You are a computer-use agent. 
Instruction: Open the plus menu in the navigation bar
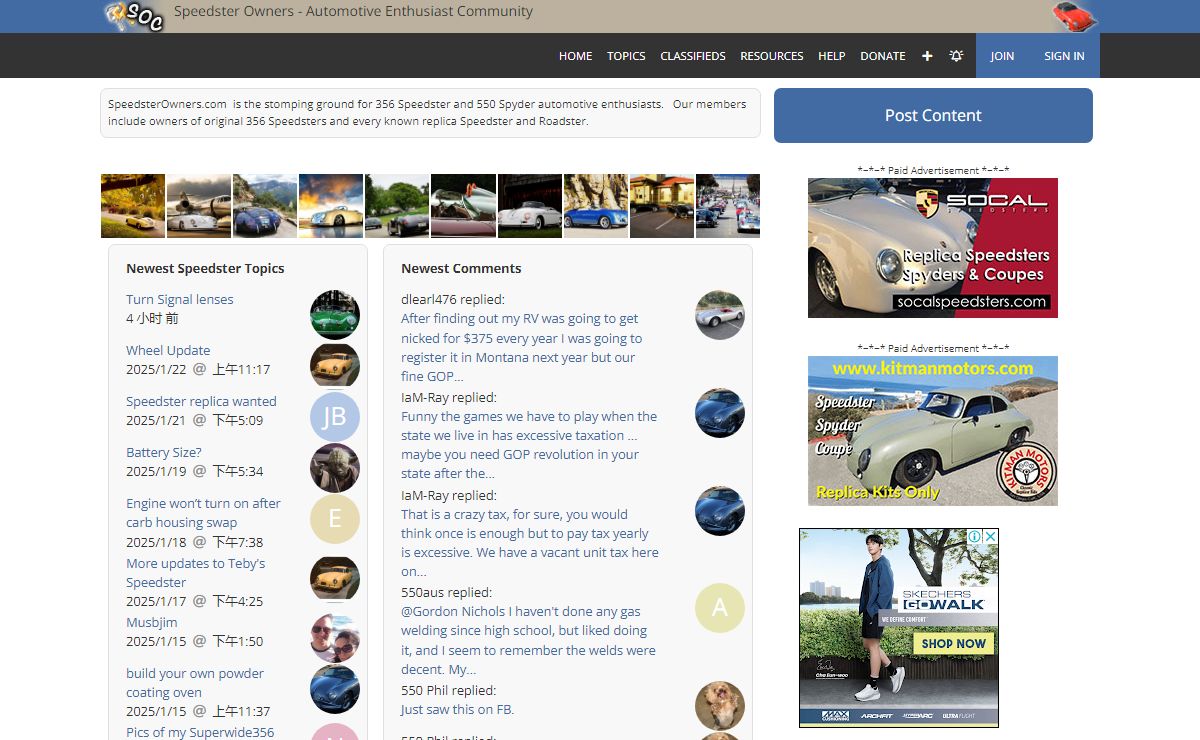[927, 56]
